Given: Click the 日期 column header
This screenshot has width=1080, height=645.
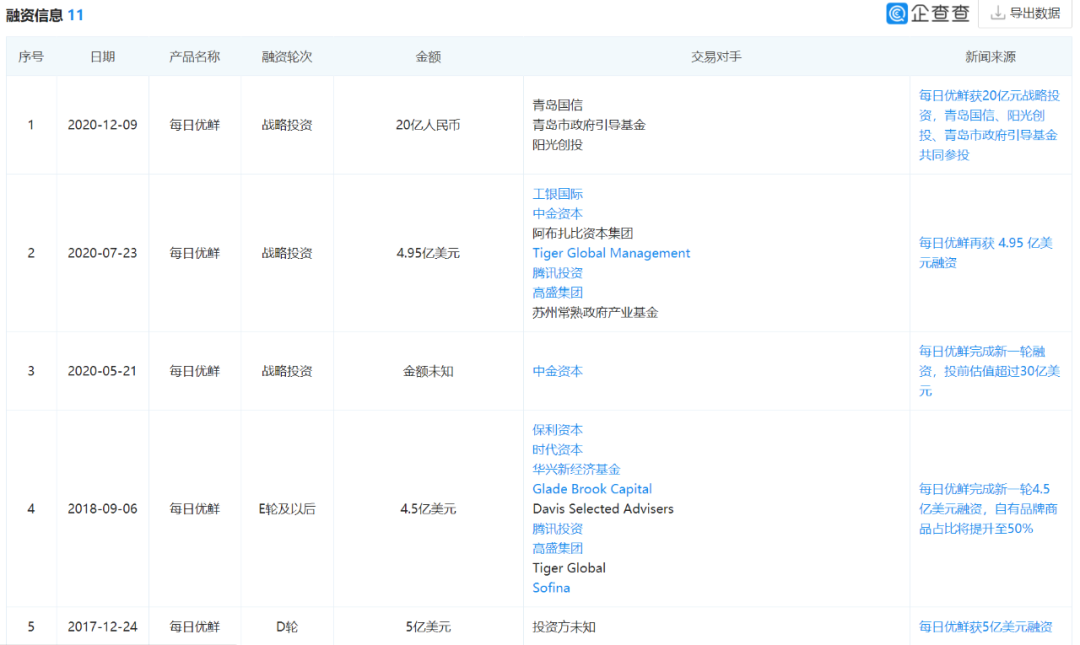Looking at the screenshot, I should pos(103,57).
